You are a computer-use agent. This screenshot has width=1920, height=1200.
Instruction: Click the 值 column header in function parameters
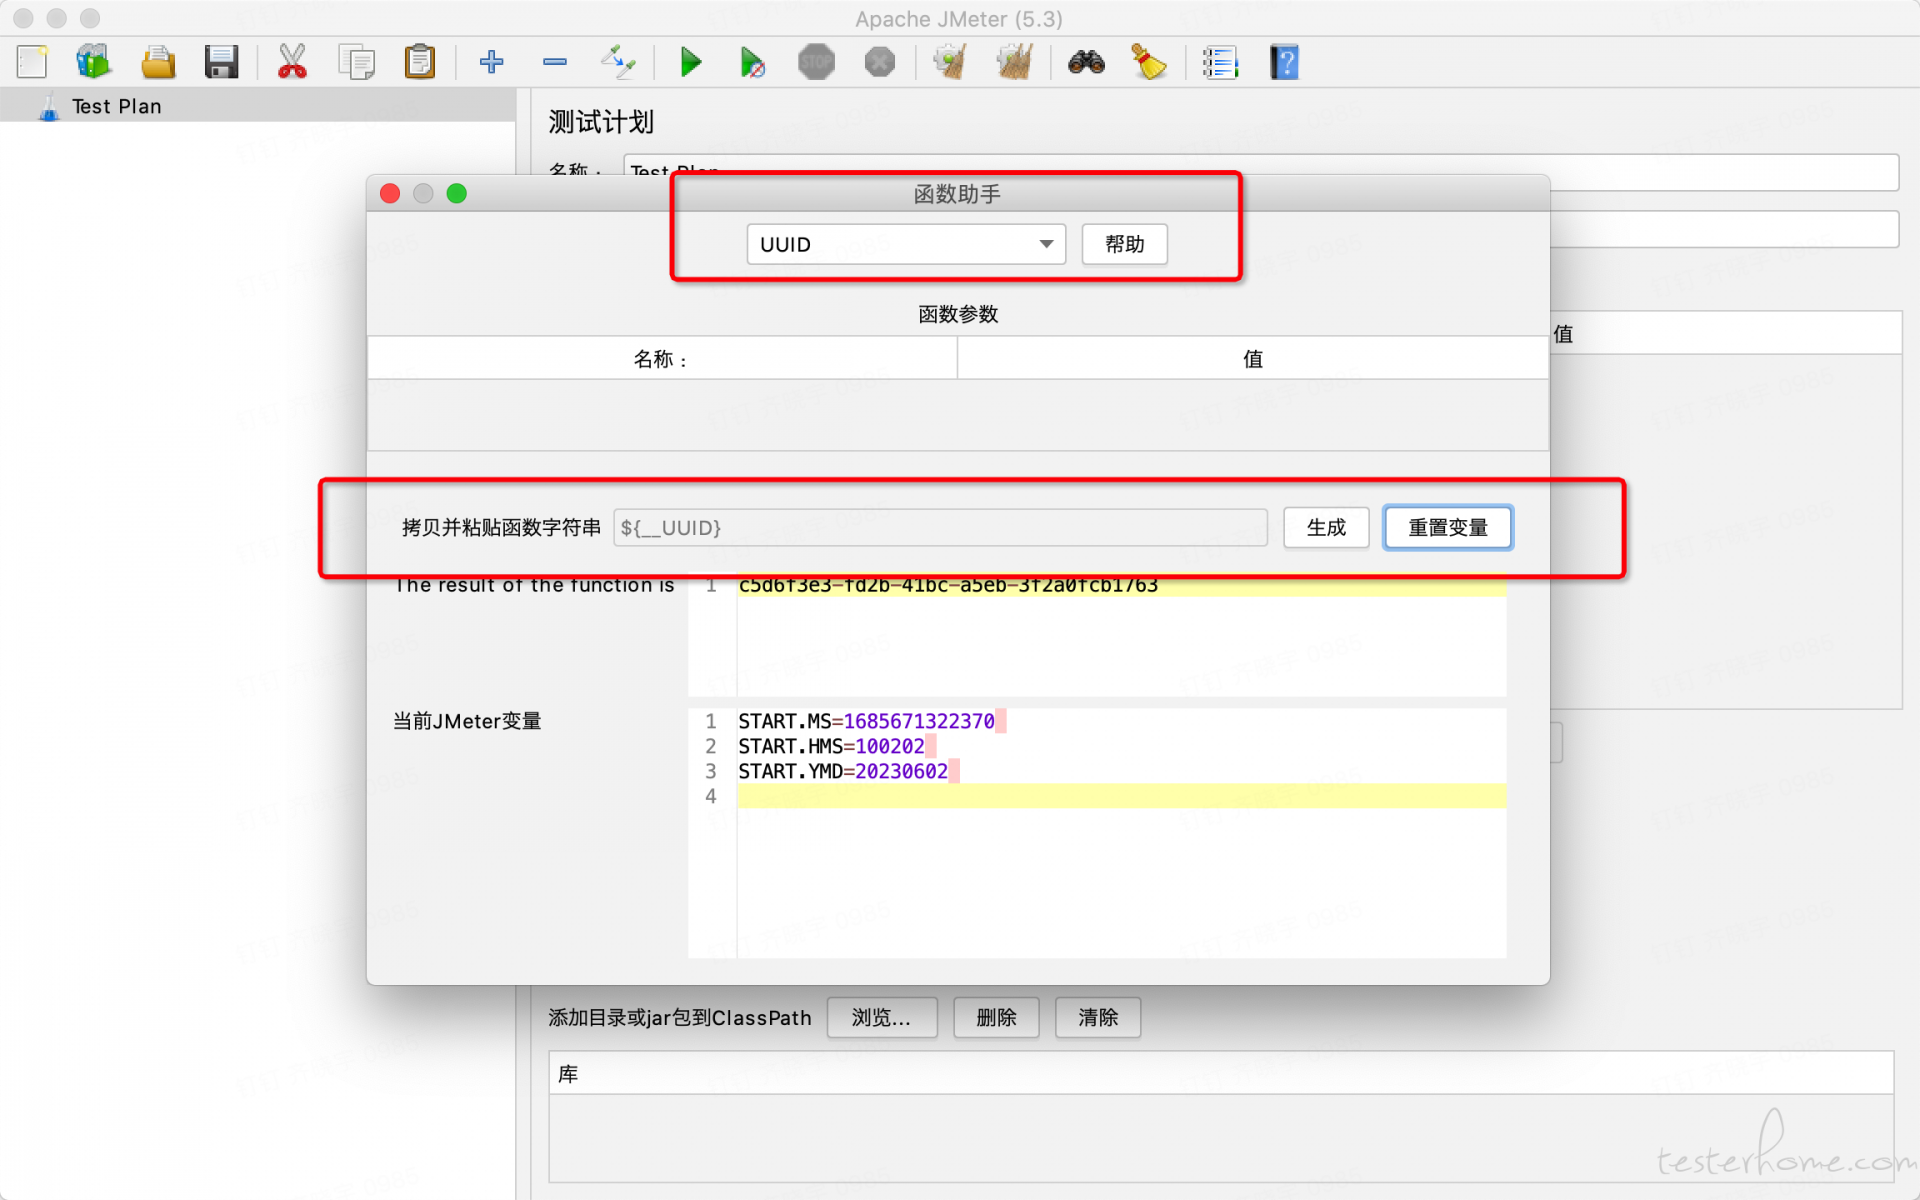tap(1253, 358)
